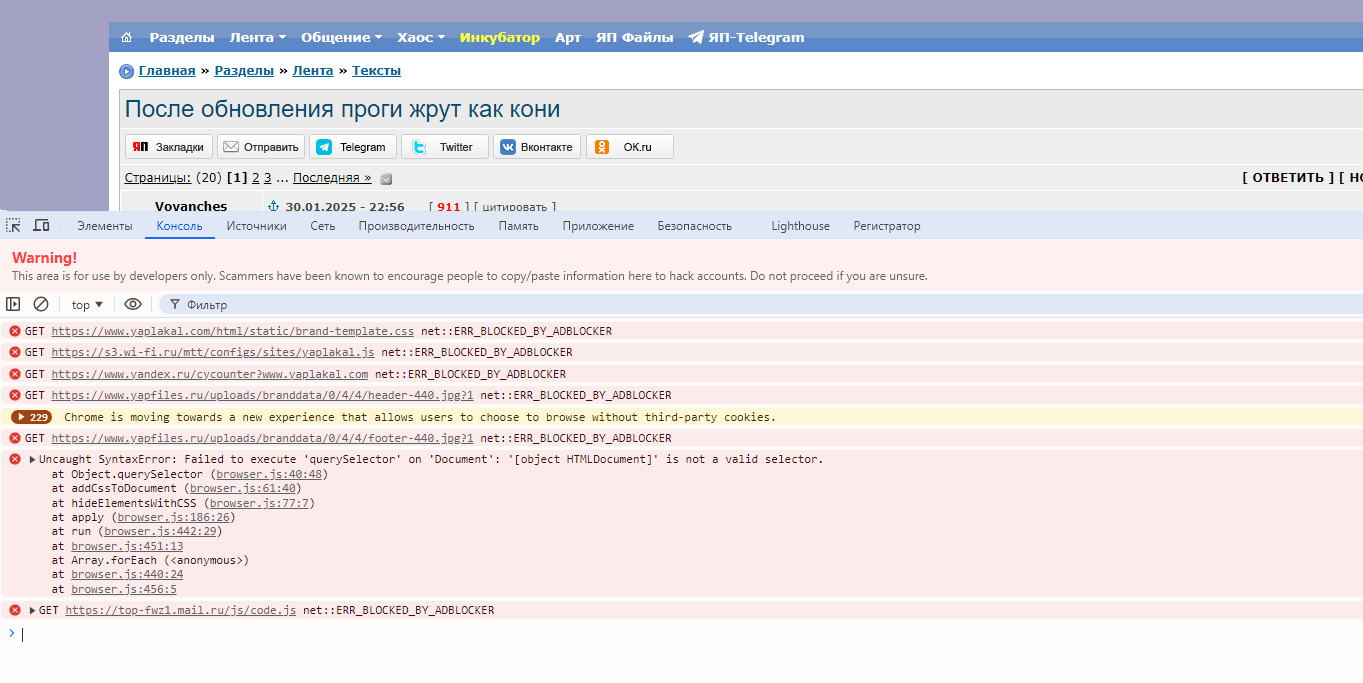Expand the Uncaught SyntaxError message triangle
Screen dimensions: 1363x683
click(32, 460)
